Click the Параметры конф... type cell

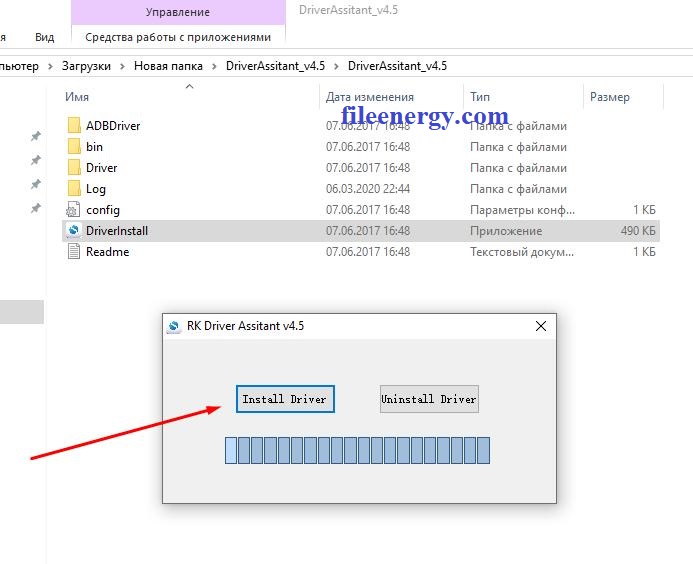click(522, 210)
